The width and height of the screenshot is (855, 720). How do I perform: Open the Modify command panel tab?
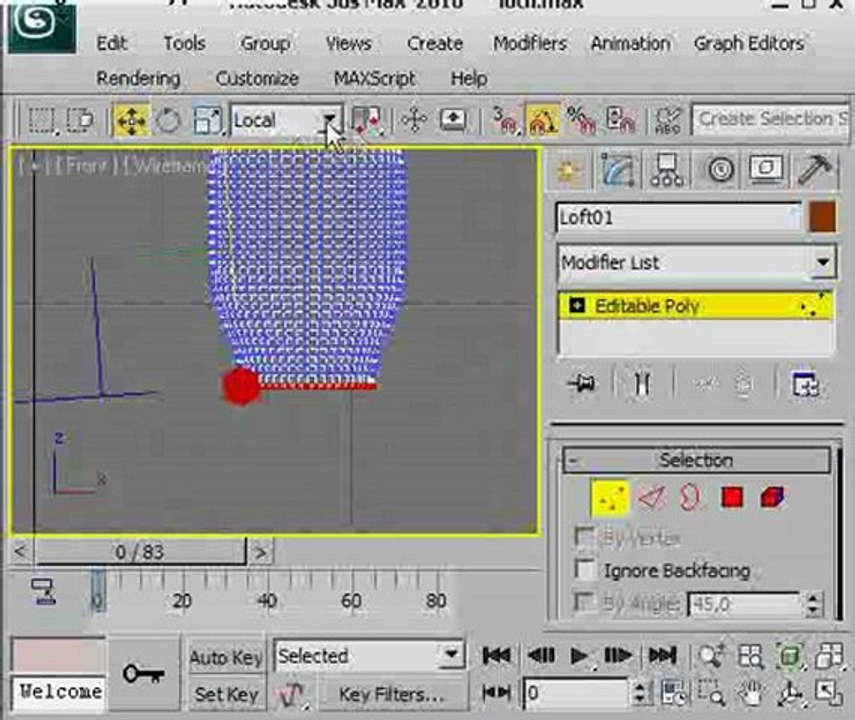tap(617, 170)
